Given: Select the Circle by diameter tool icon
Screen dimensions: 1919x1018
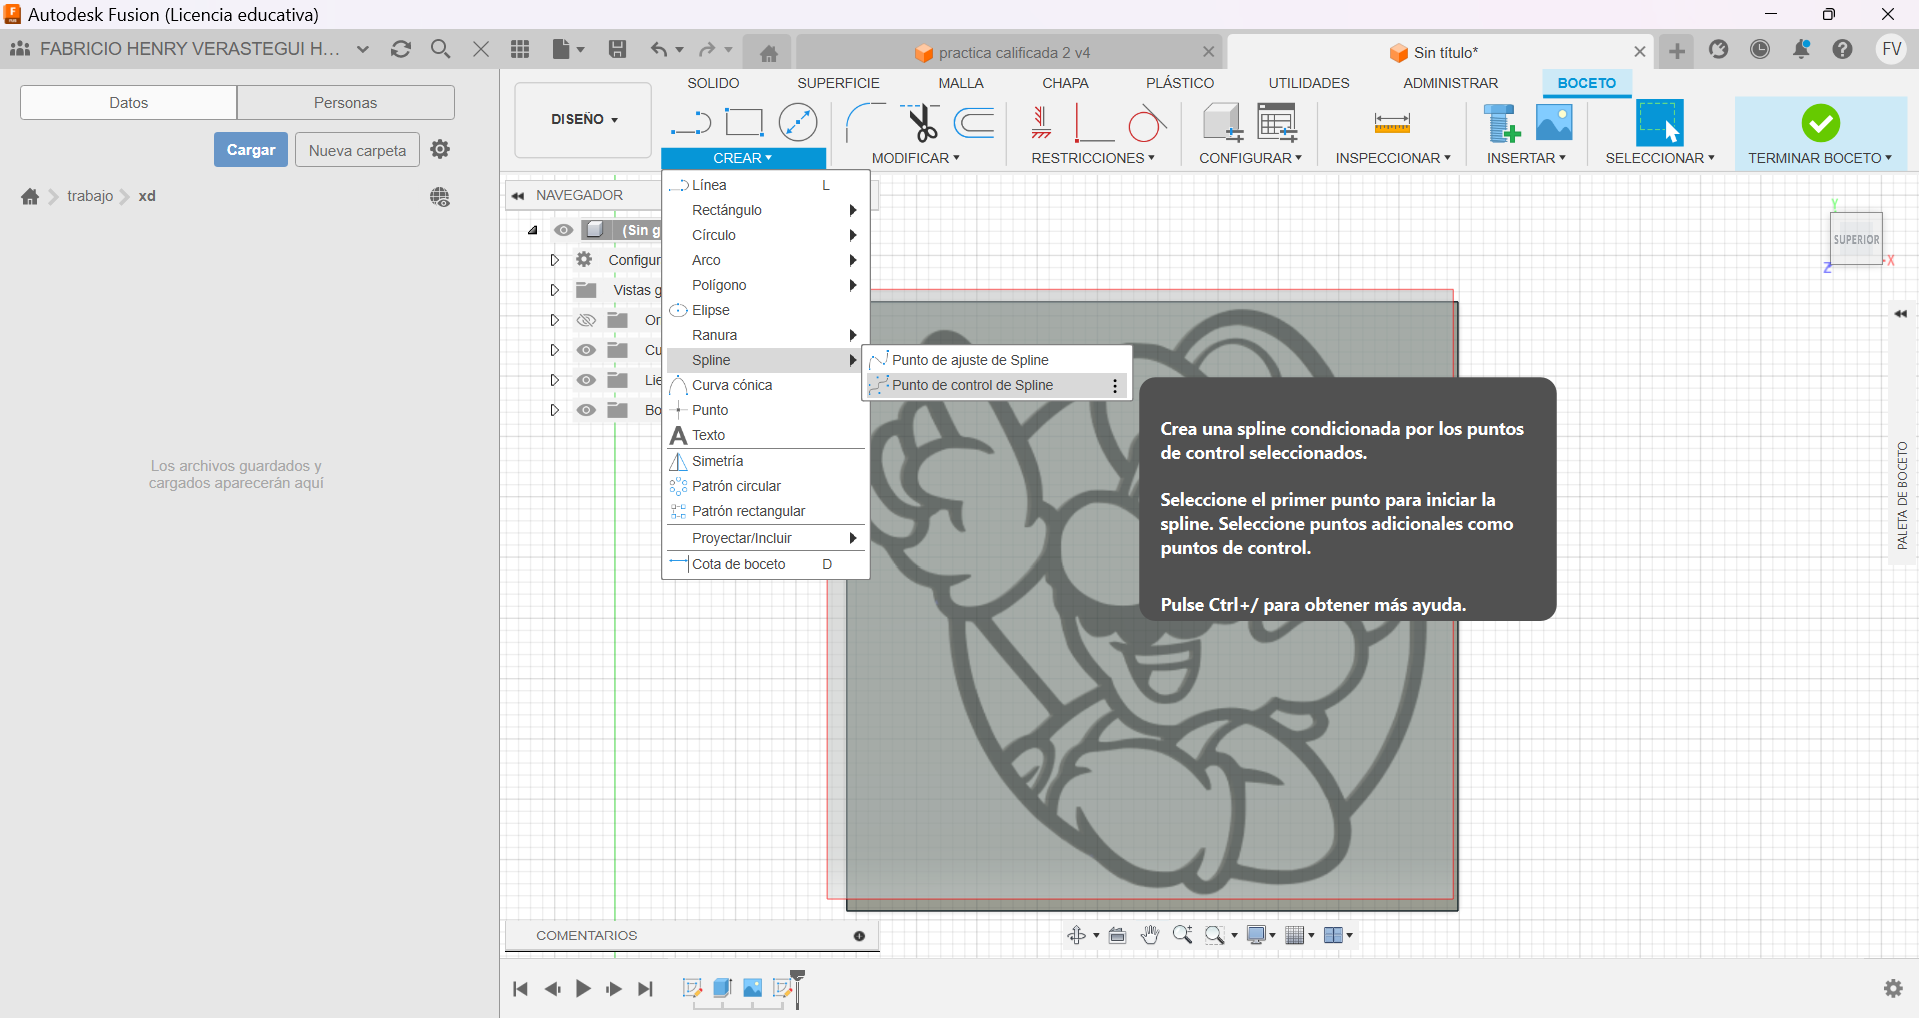Looking at the screenshot, I should (798, 122).
